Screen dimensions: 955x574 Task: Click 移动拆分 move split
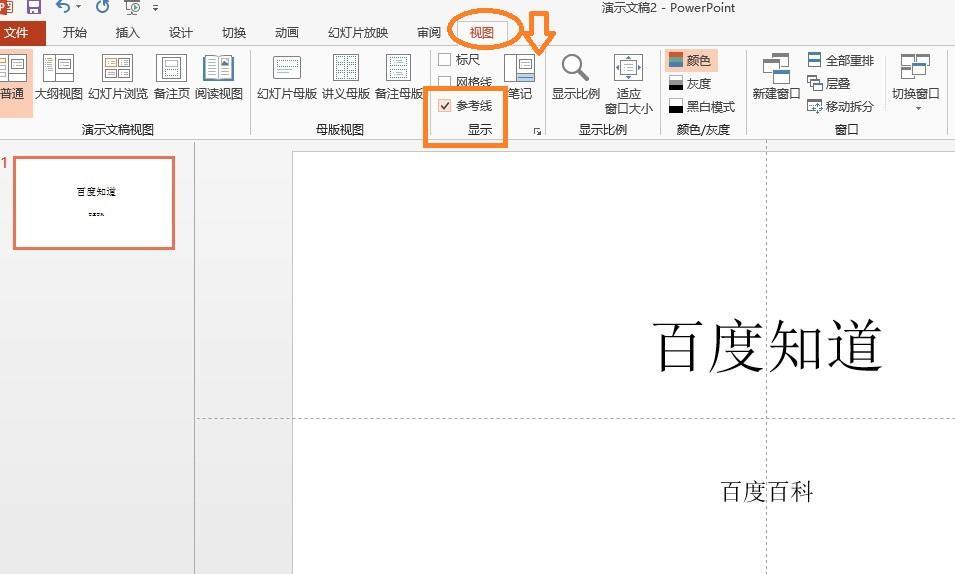[x=840, y=107]
